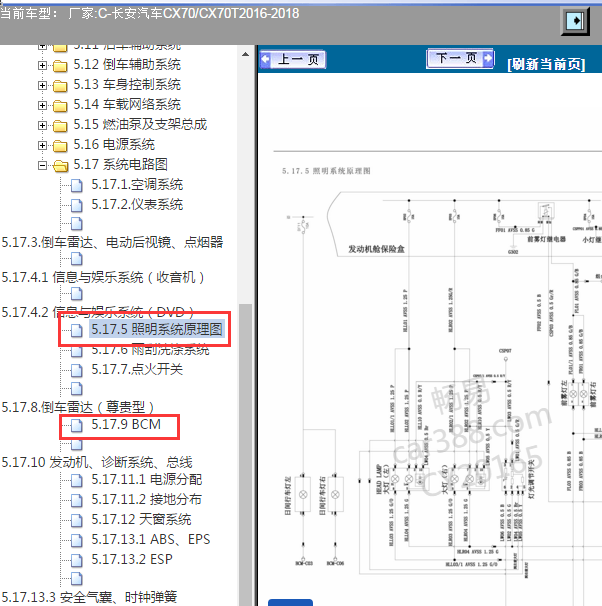Go to next page with 下一页 button
The image size is (602, 606).
(x=460, y=59)
